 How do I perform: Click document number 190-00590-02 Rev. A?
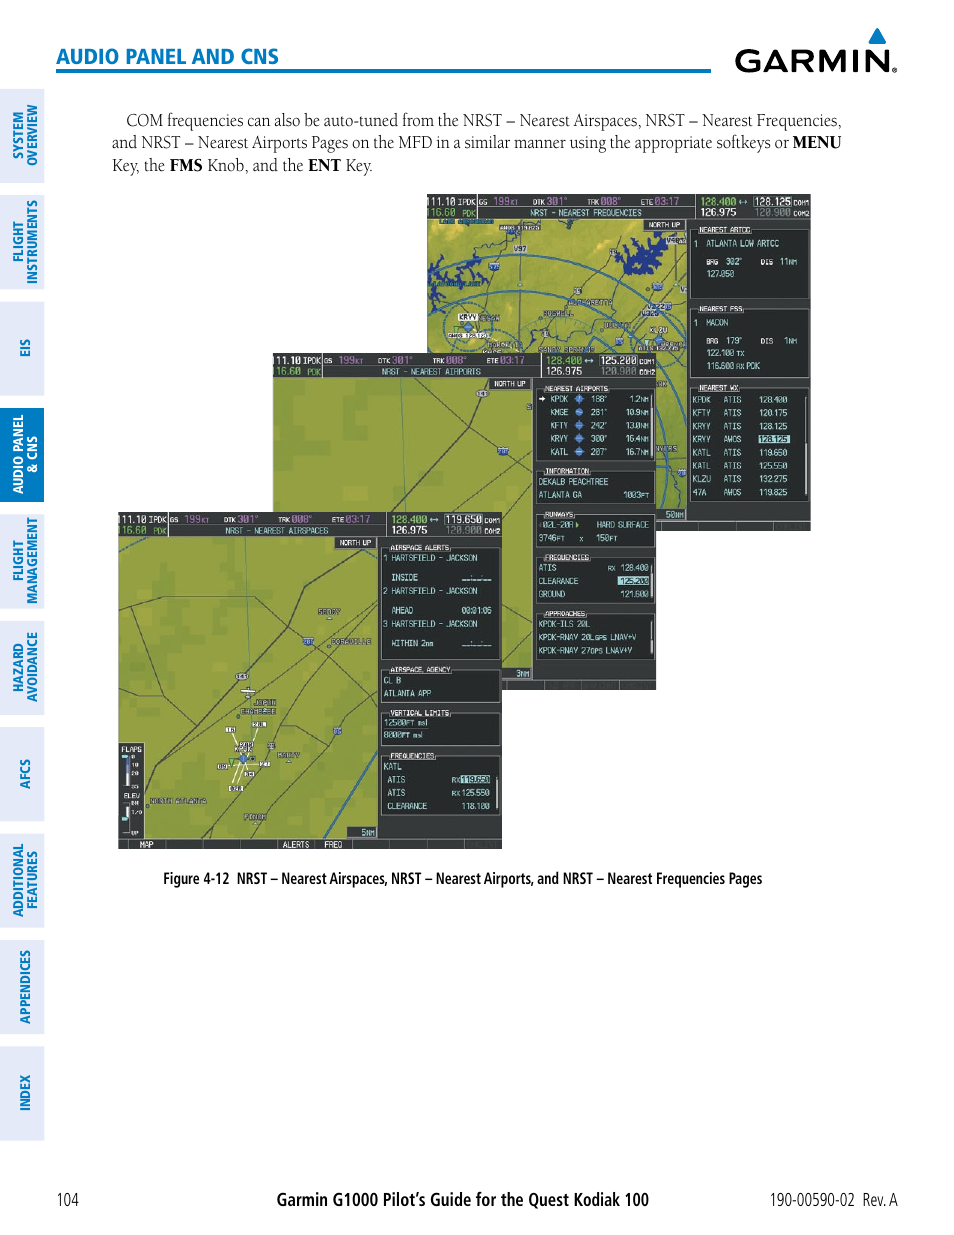click(833, 1199)
